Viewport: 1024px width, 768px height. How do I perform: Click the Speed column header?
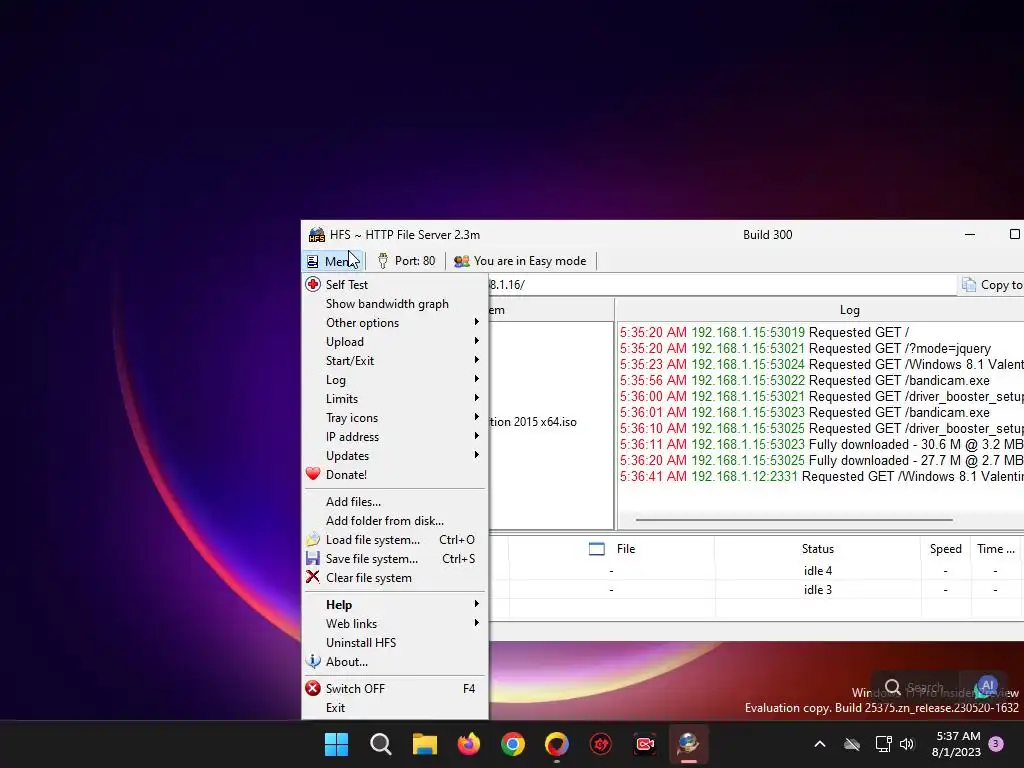[946, 549]
